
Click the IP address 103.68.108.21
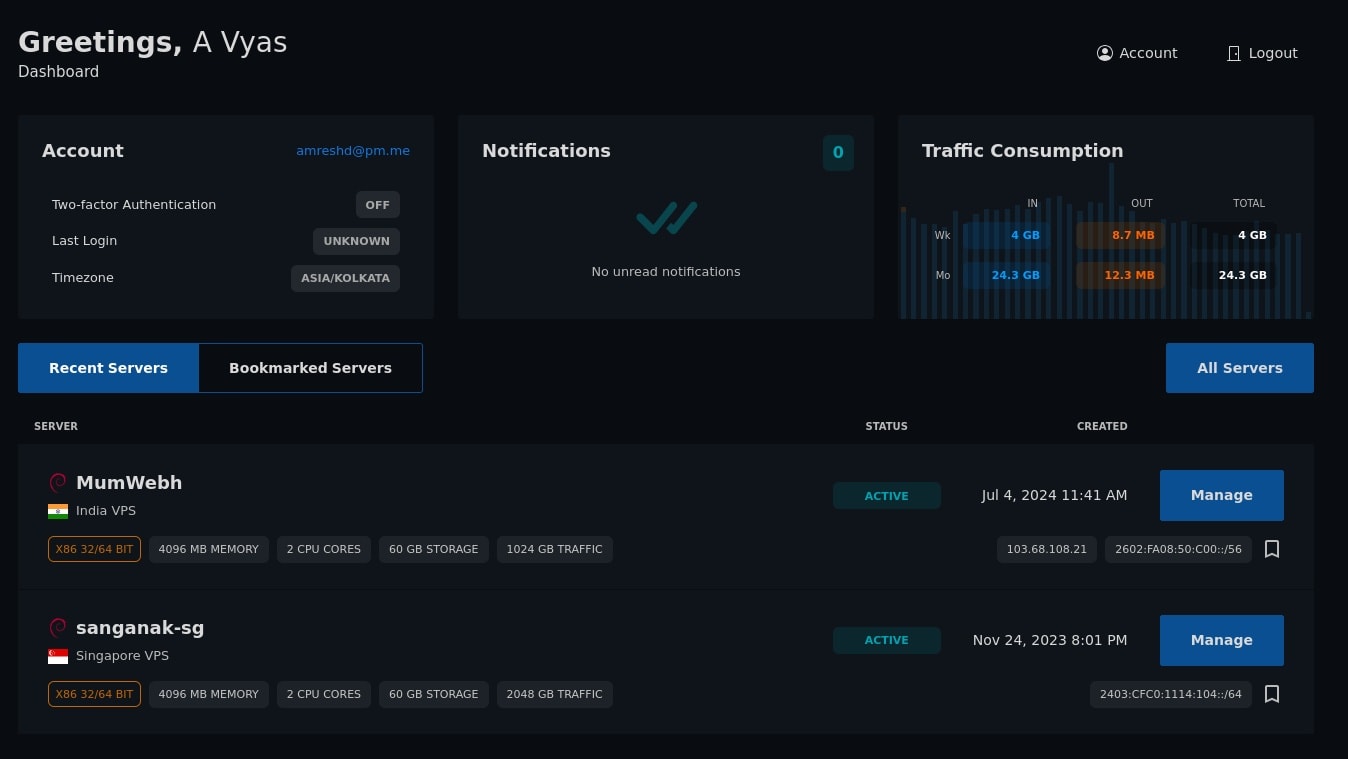click(1047, 549)
